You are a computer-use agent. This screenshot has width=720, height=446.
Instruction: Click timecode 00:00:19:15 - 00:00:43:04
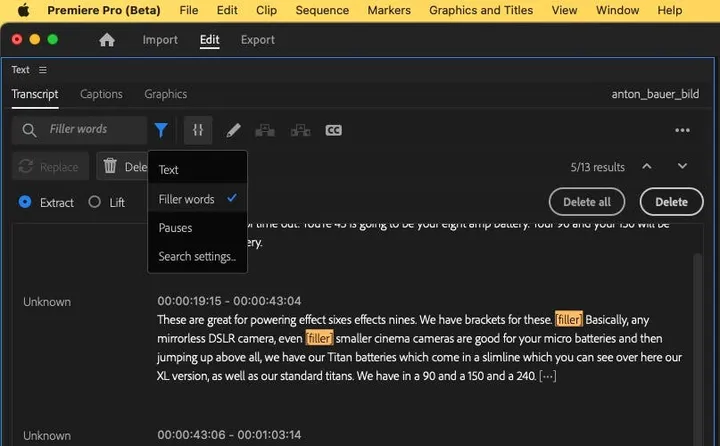click(x=229, y=301)
